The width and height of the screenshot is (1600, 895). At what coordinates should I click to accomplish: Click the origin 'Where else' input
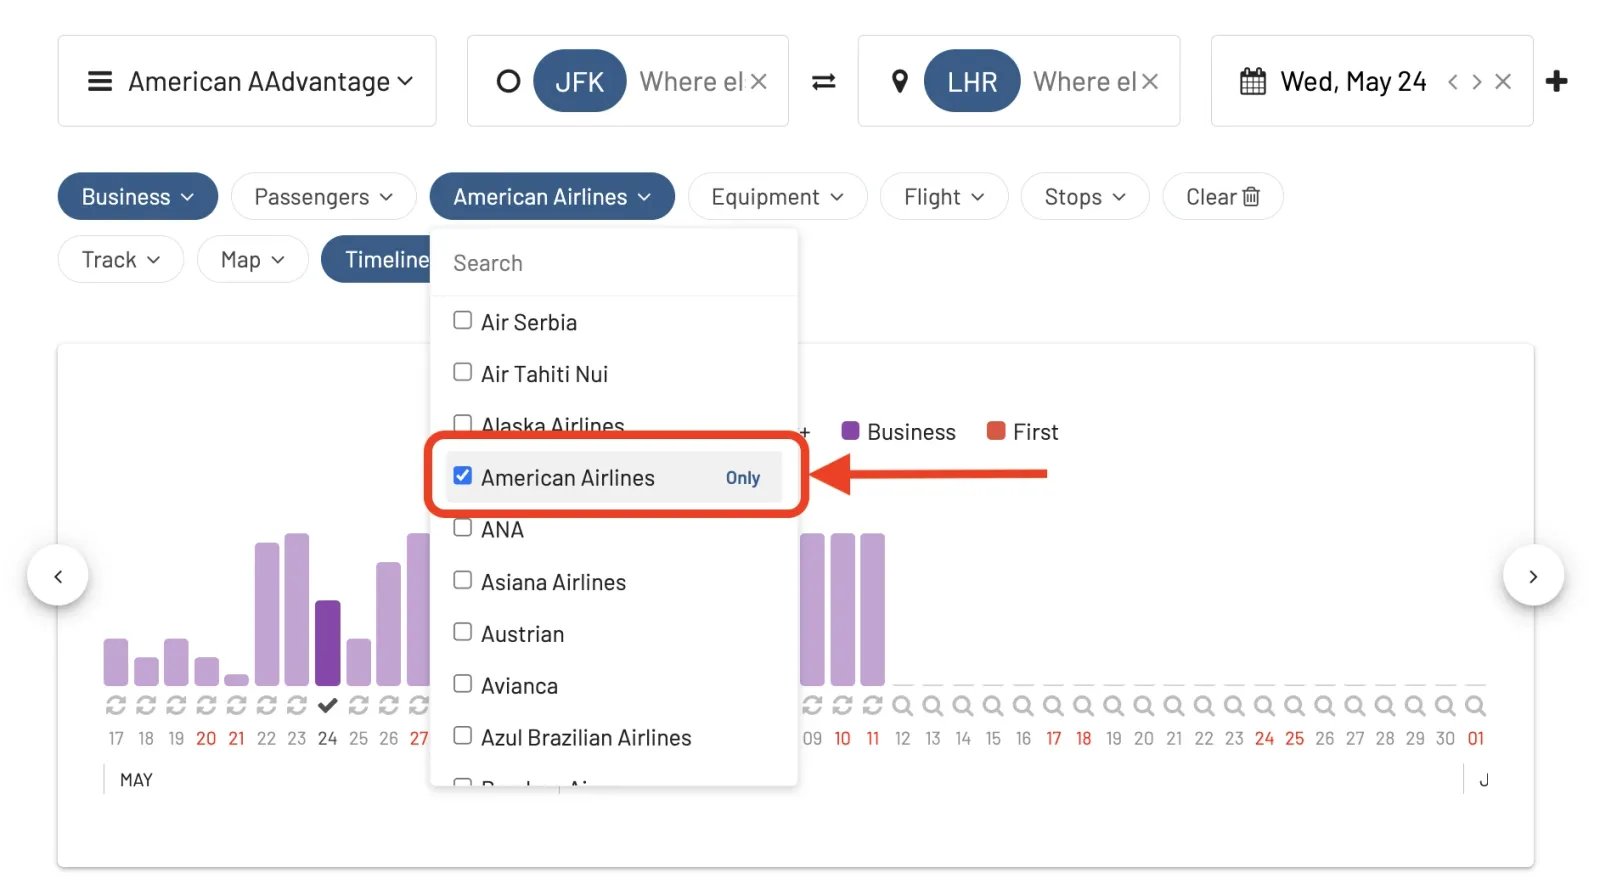pos(691,81)
